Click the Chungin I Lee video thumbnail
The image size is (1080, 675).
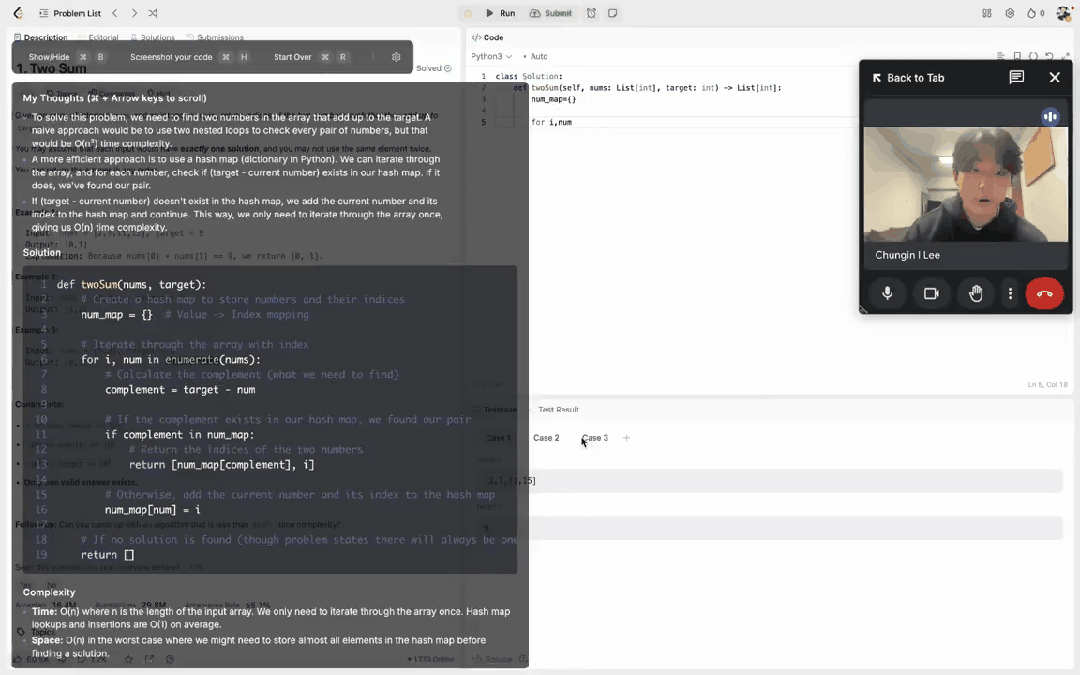coord(966,184)
